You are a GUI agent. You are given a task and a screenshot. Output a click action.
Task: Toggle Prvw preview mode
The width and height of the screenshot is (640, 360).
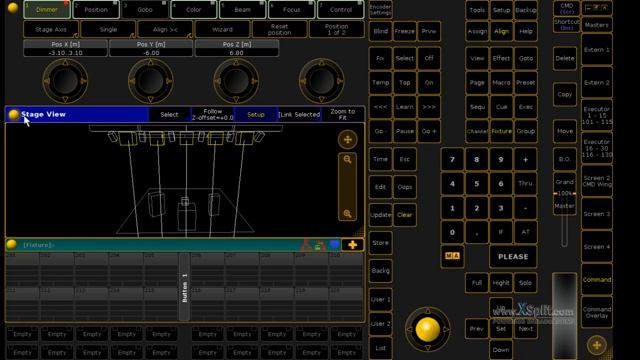click(429, 31)
